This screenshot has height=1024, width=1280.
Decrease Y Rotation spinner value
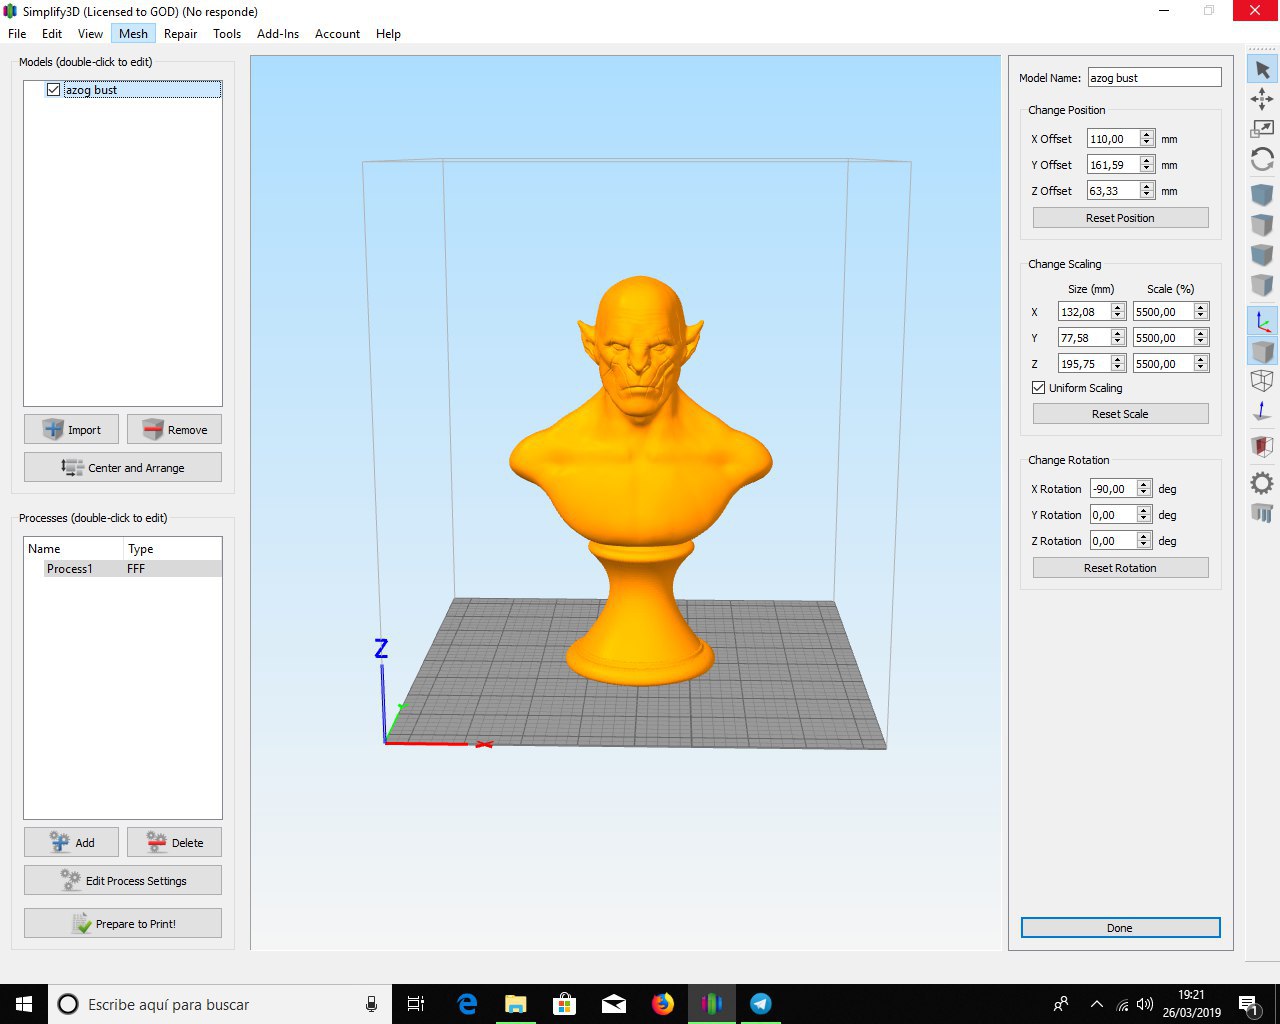coord(1144,519)
